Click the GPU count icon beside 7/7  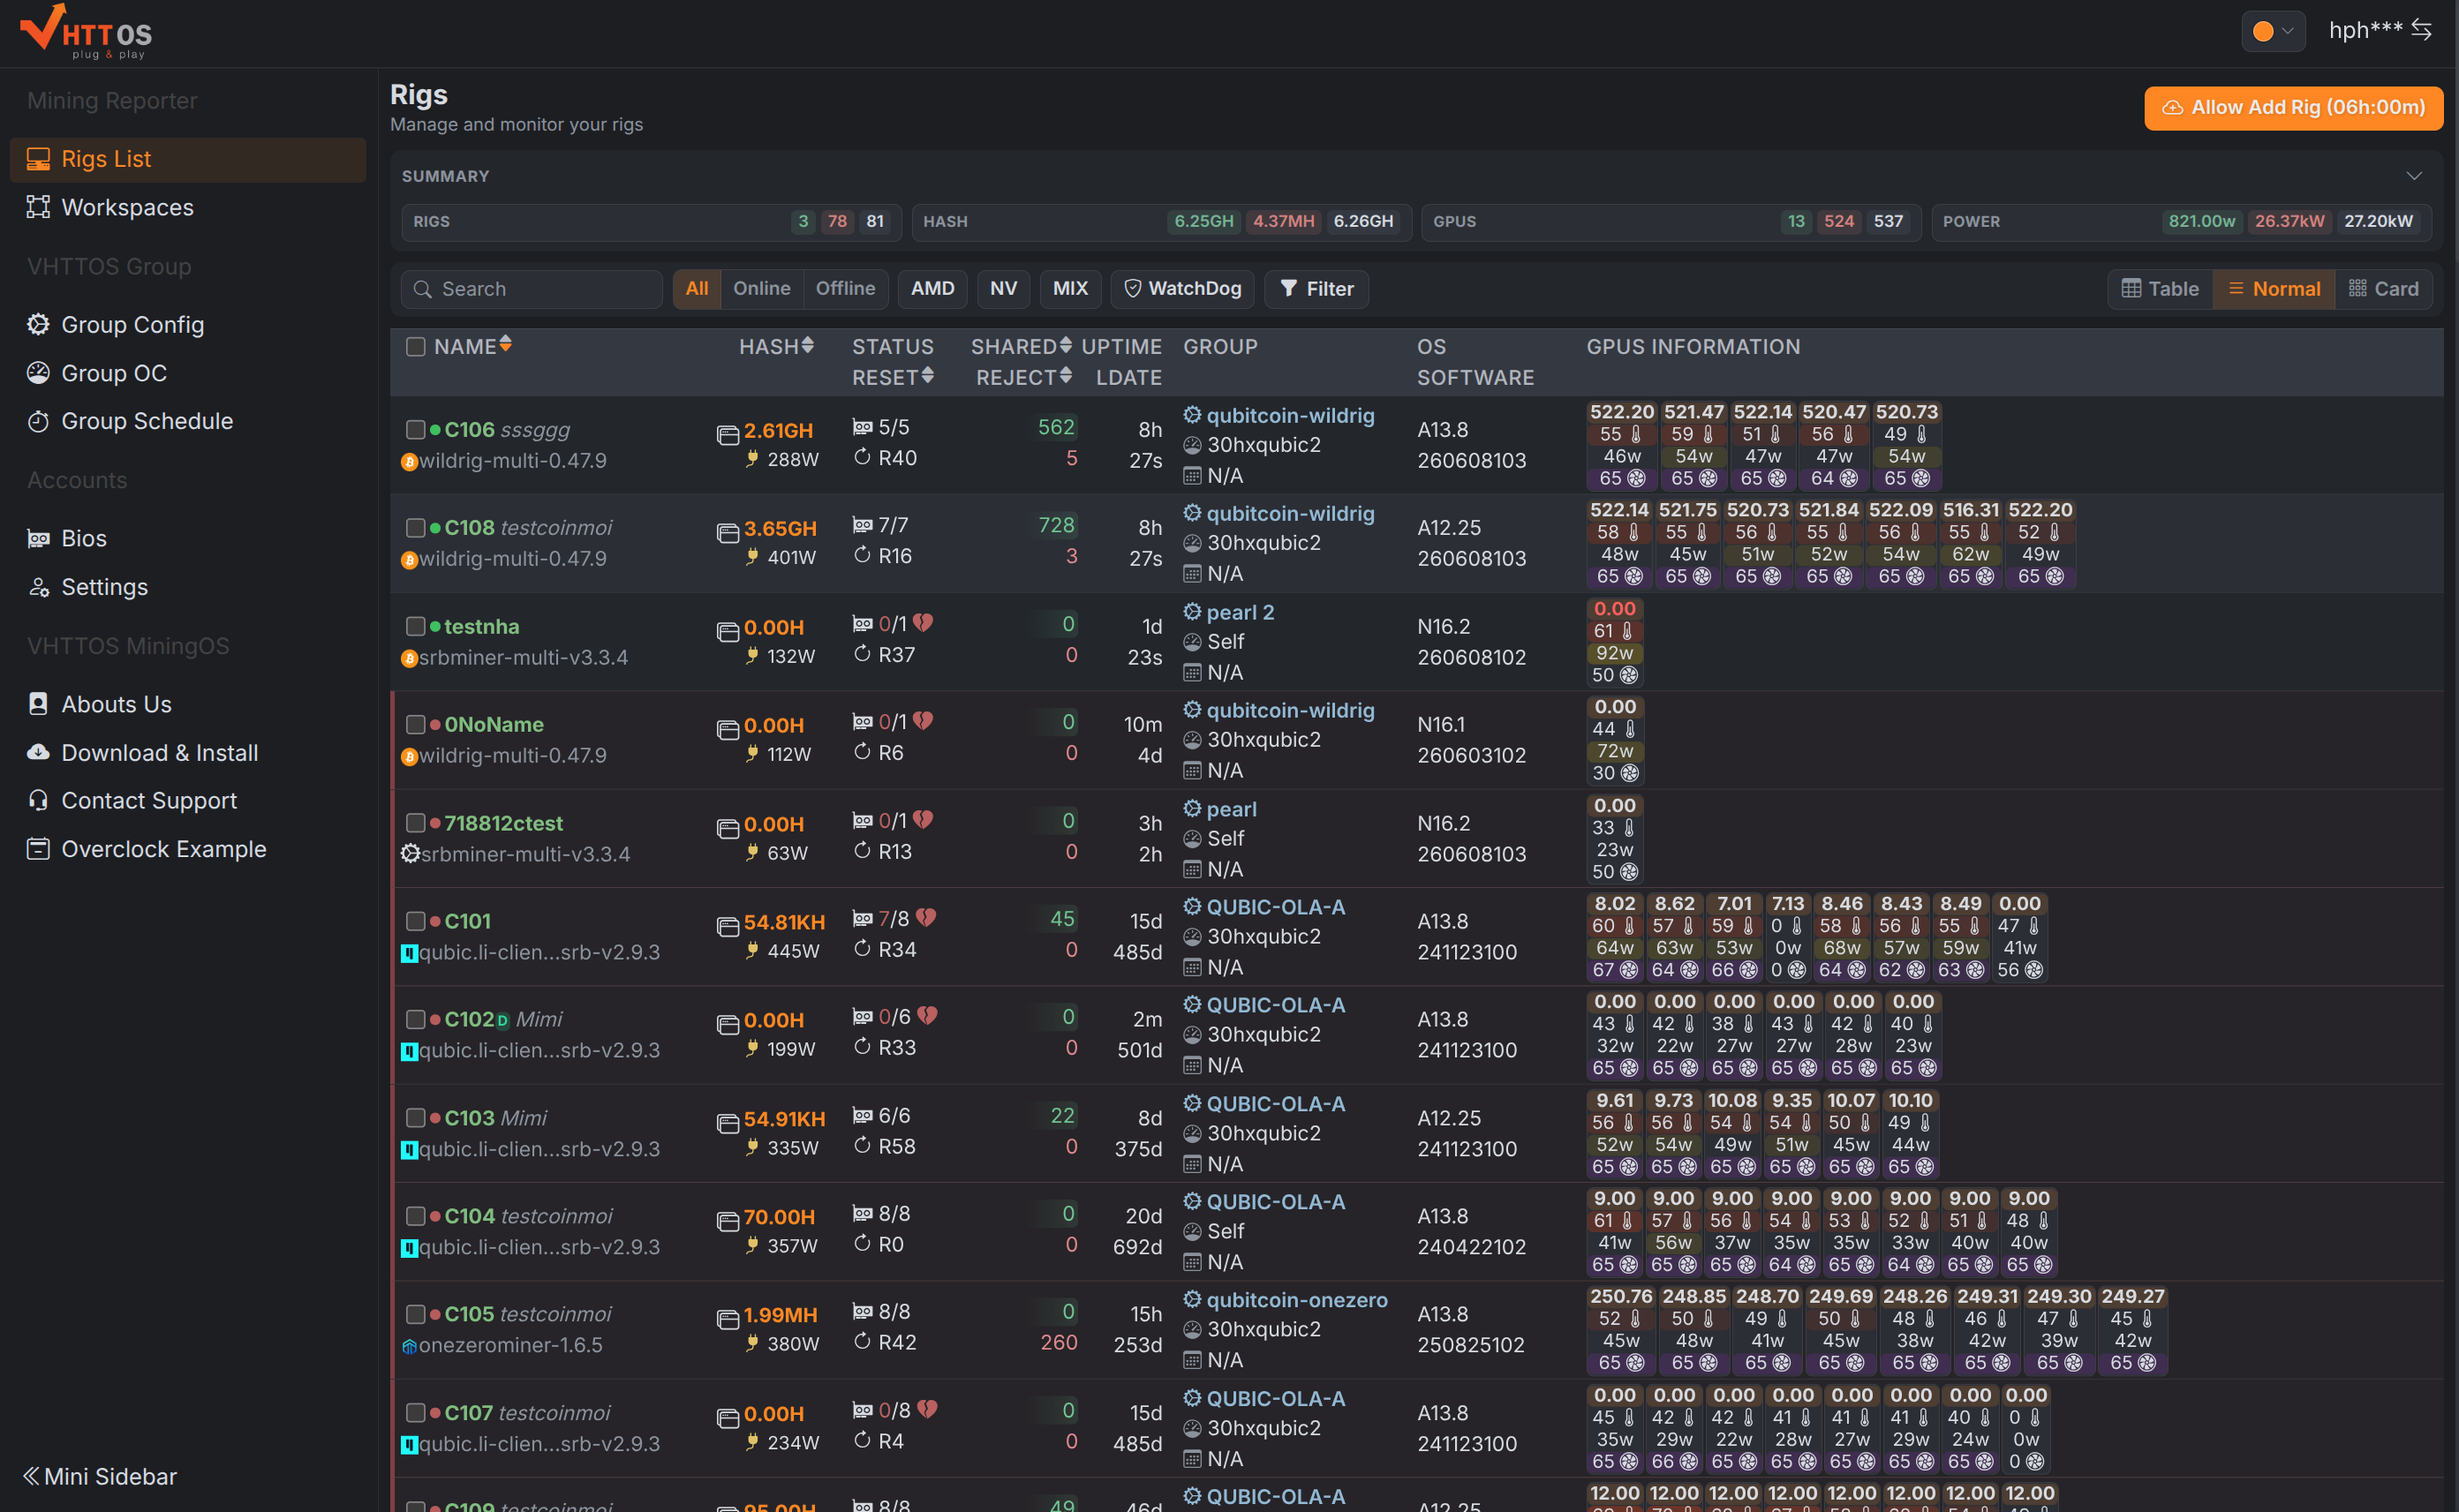862,525
